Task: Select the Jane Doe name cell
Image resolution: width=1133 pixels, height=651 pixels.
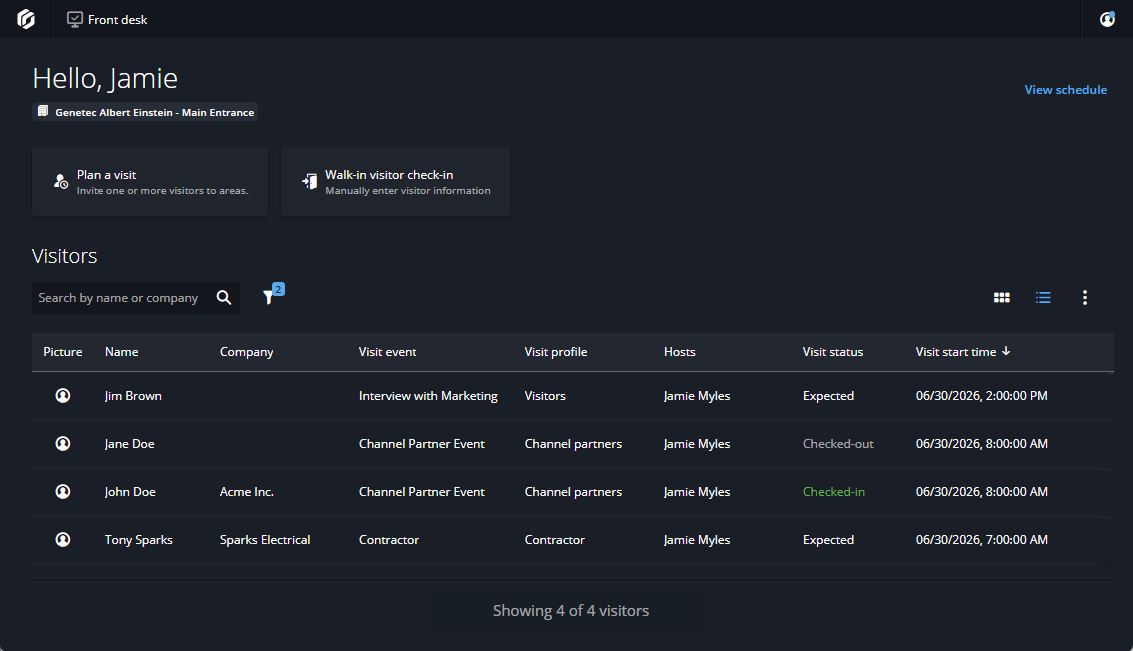Action: click(129, 444)
